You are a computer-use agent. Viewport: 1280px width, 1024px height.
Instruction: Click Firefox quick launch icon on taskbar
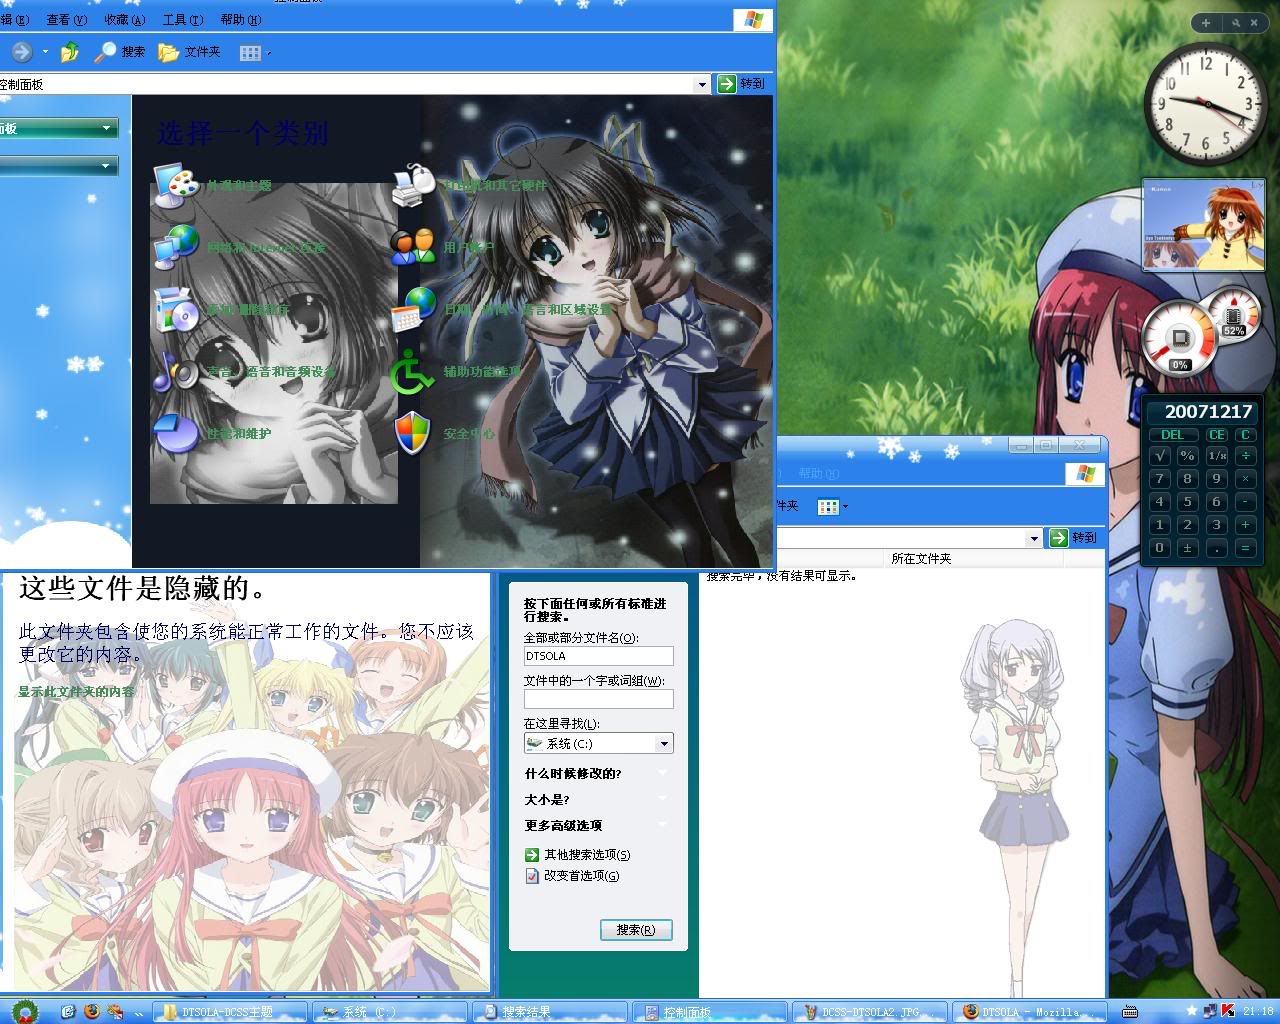92,1012
